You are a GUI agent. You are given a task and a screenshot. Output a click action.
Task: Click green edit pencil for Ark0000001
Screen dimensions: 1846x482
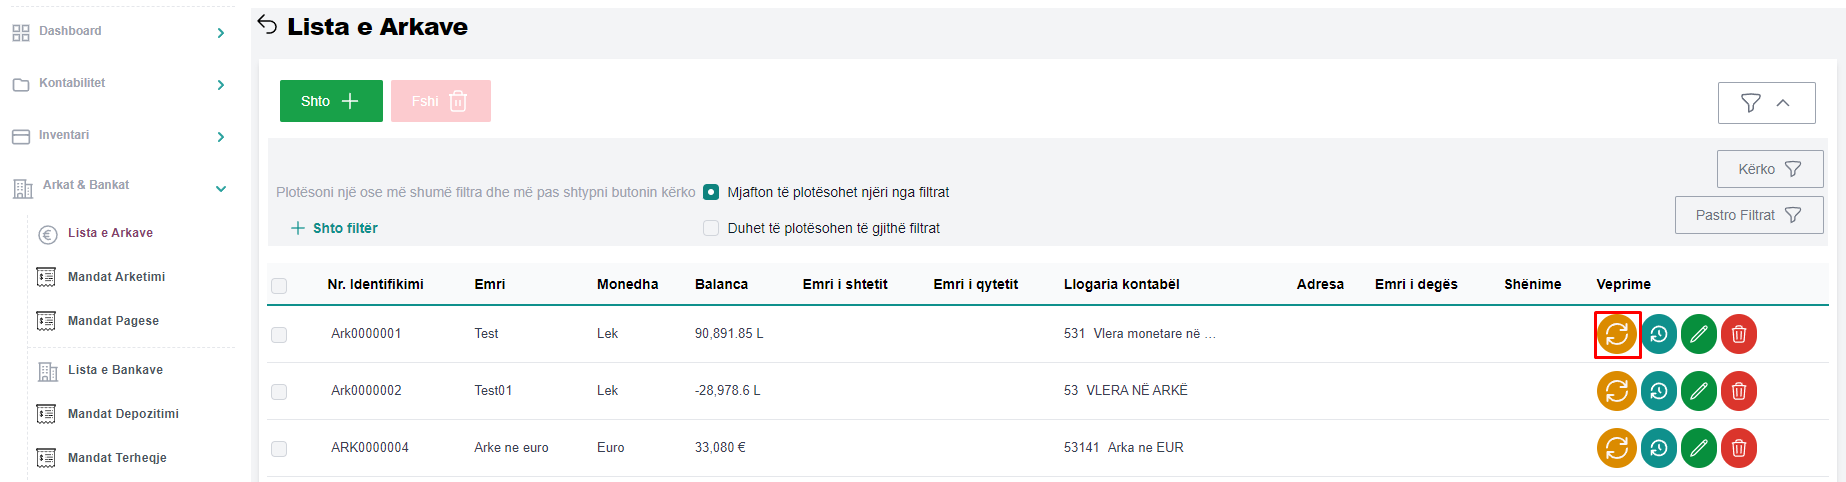click(x=1698, y=334)
